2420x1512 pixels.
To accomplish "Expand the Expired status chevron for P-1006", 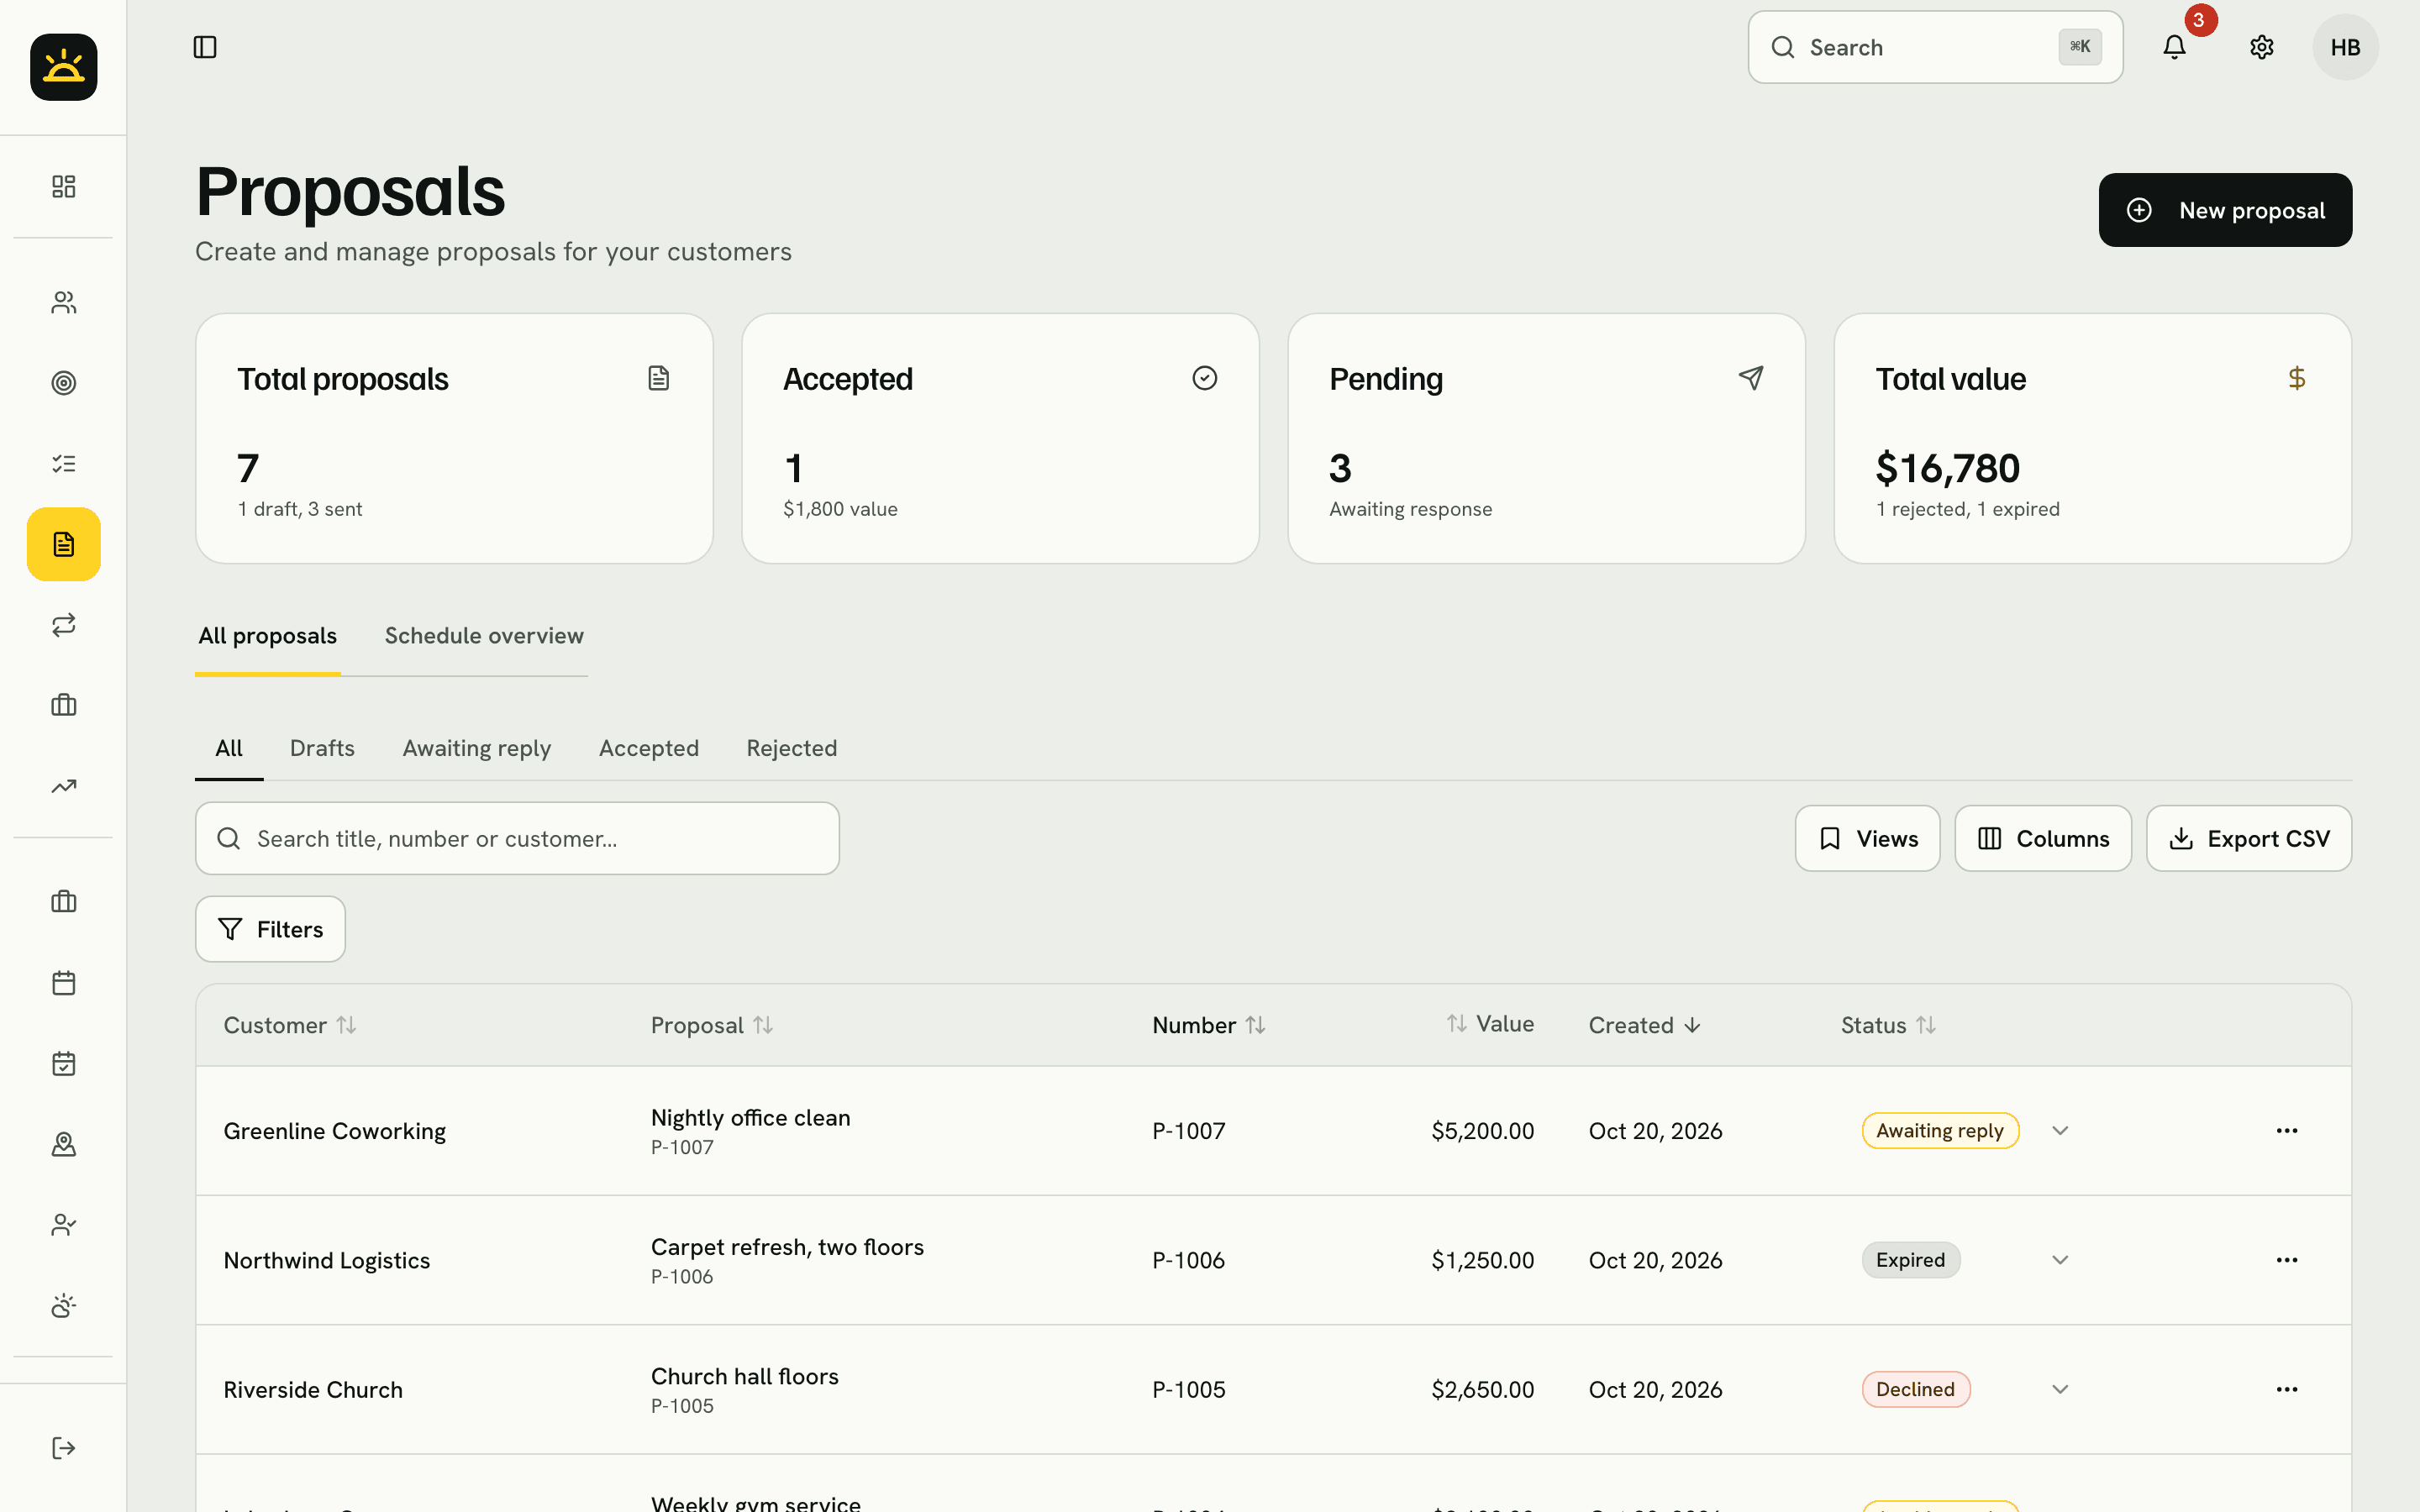I will click(x=2060, y=1259).
